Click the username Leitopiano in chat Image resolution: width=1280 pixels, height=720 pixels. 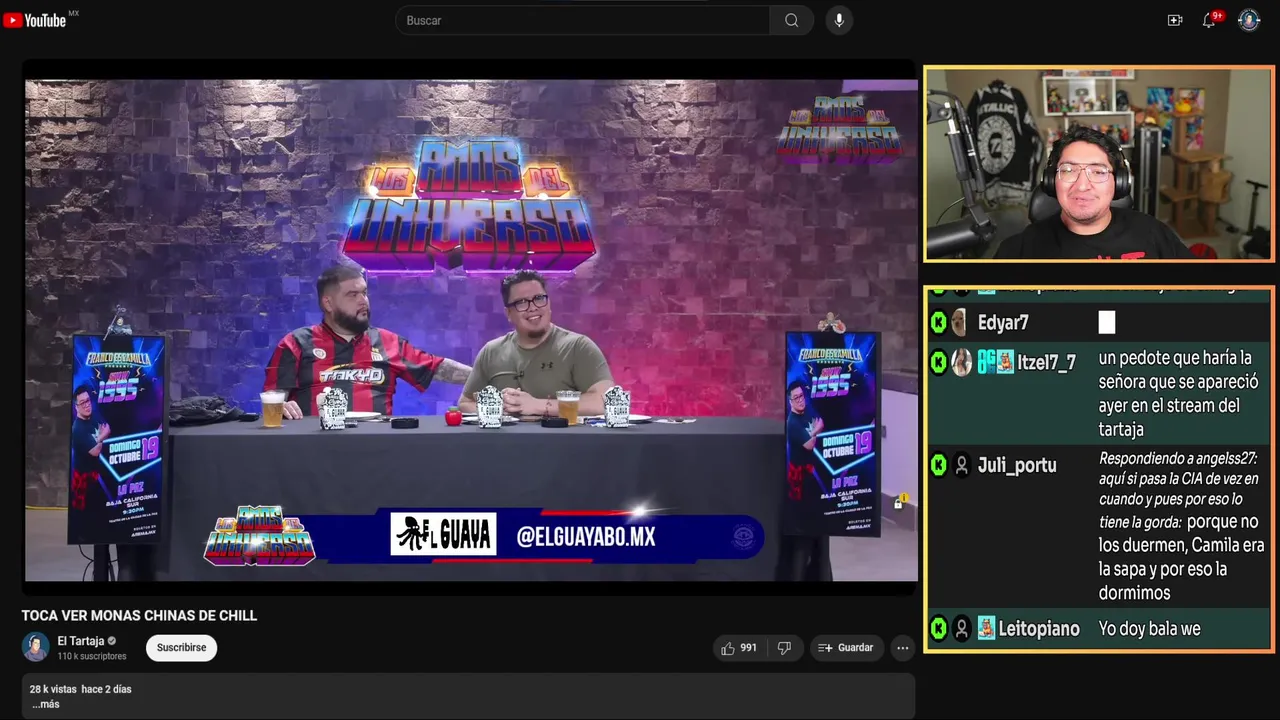coord(1039,629)
